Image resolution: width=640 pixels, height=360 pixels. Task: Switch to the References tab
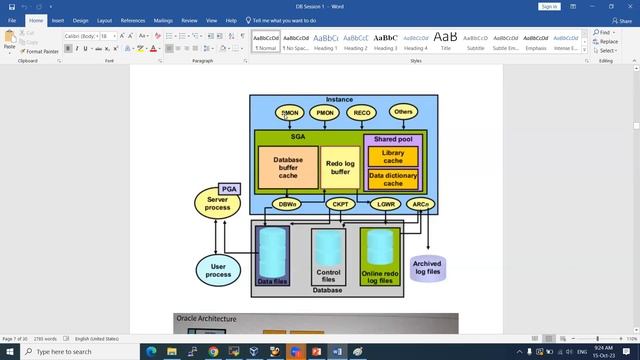(133, 20)
